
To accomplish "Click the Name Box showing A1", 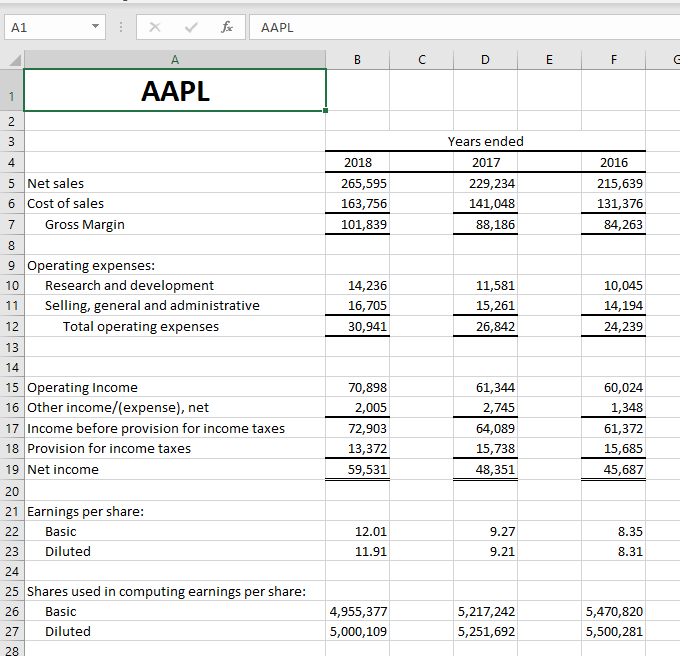I will click(x=55, y=27).
